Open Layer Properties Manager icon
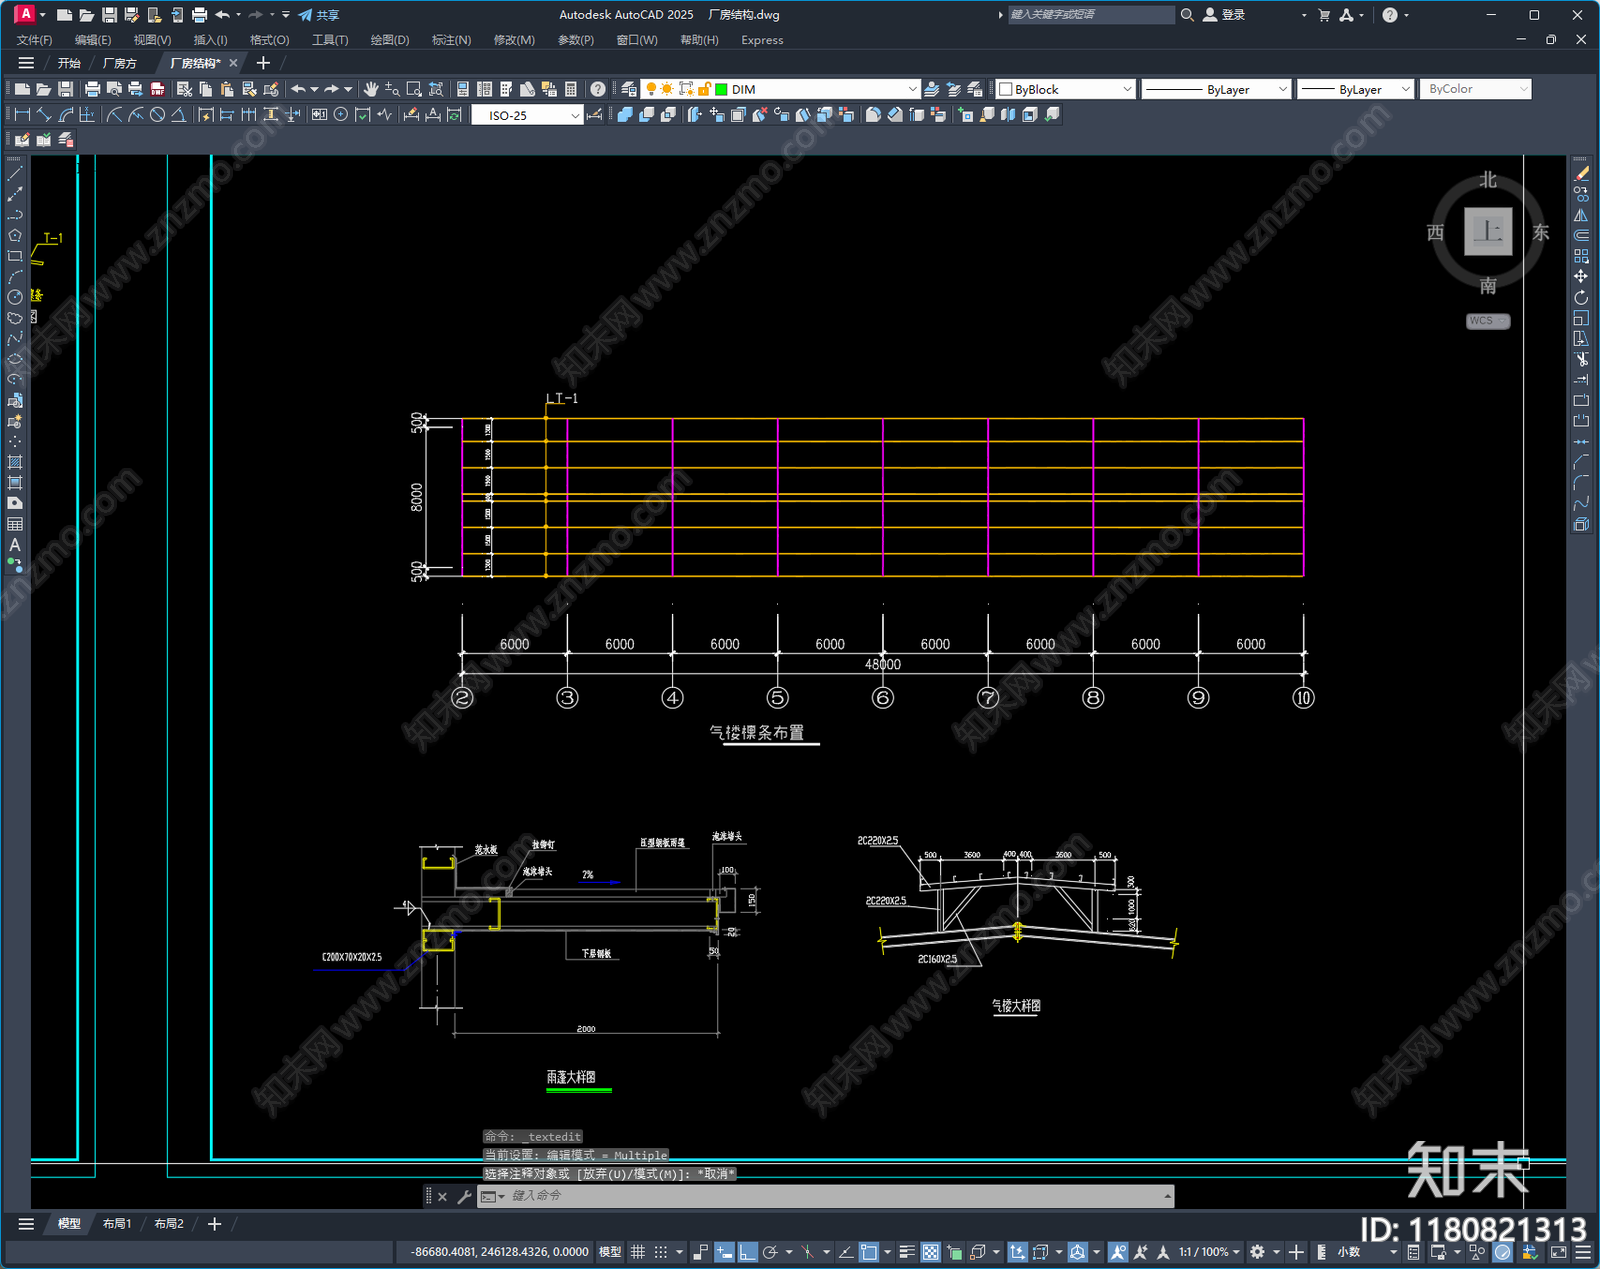1600x1269 pixels. (x=629, y=89)
